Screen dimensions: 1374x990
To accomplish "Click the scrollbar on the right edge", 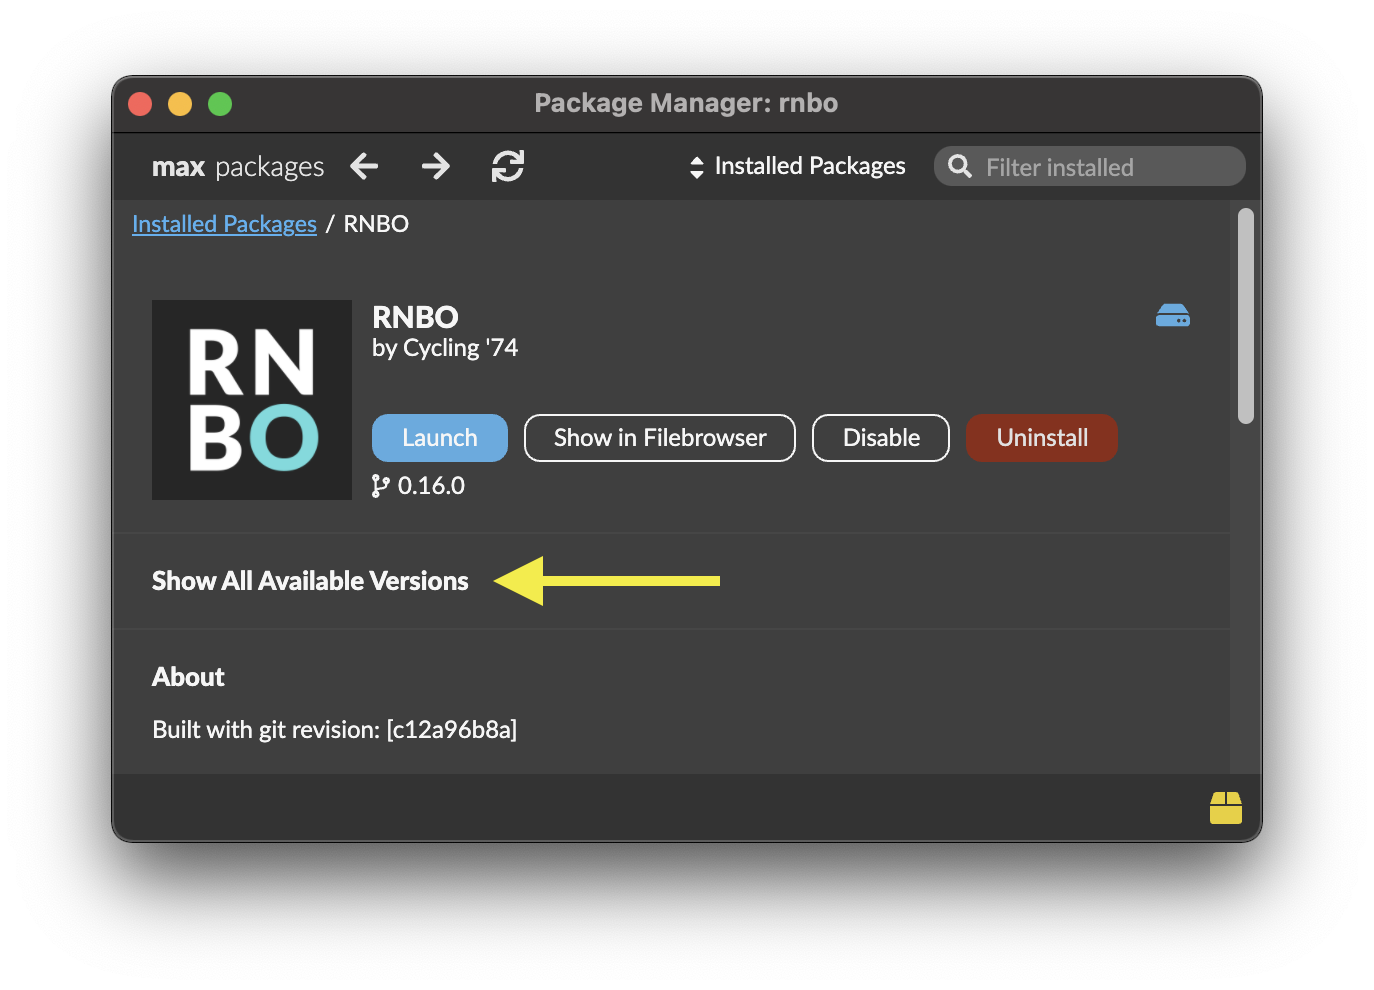I will (1246, 315).
